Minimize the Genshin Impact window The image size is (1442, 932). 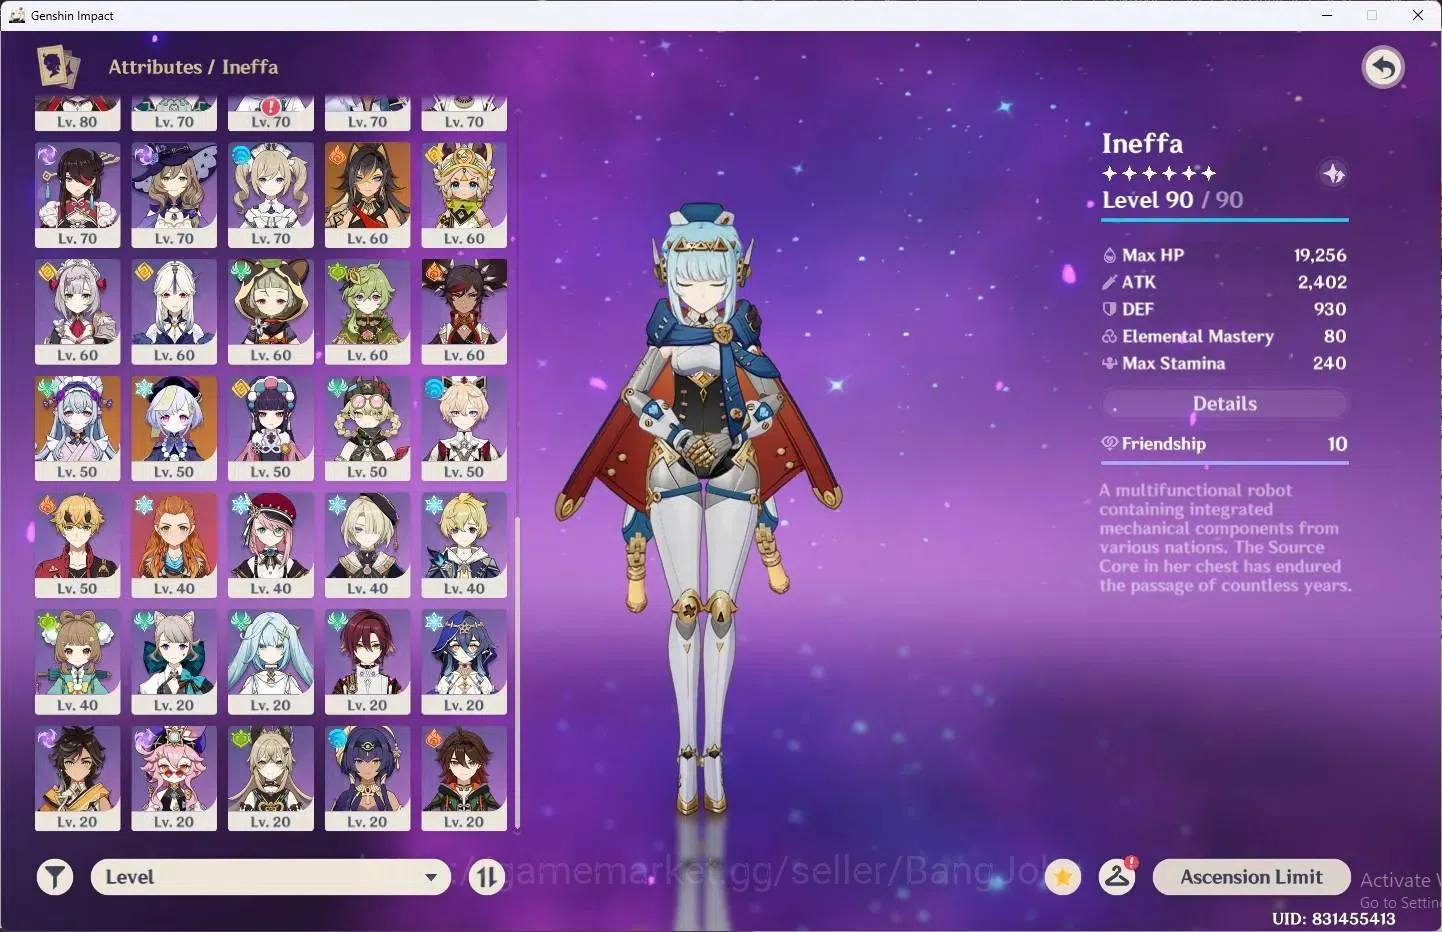pyautogui.click(x=1327, y=15)
